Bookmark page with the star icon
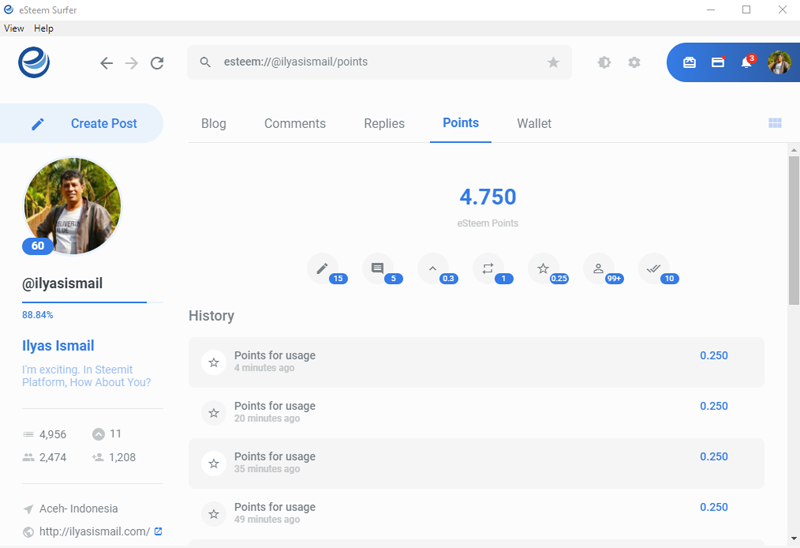Viewport: 800px width, 548px height. click(x=554, y=62)
